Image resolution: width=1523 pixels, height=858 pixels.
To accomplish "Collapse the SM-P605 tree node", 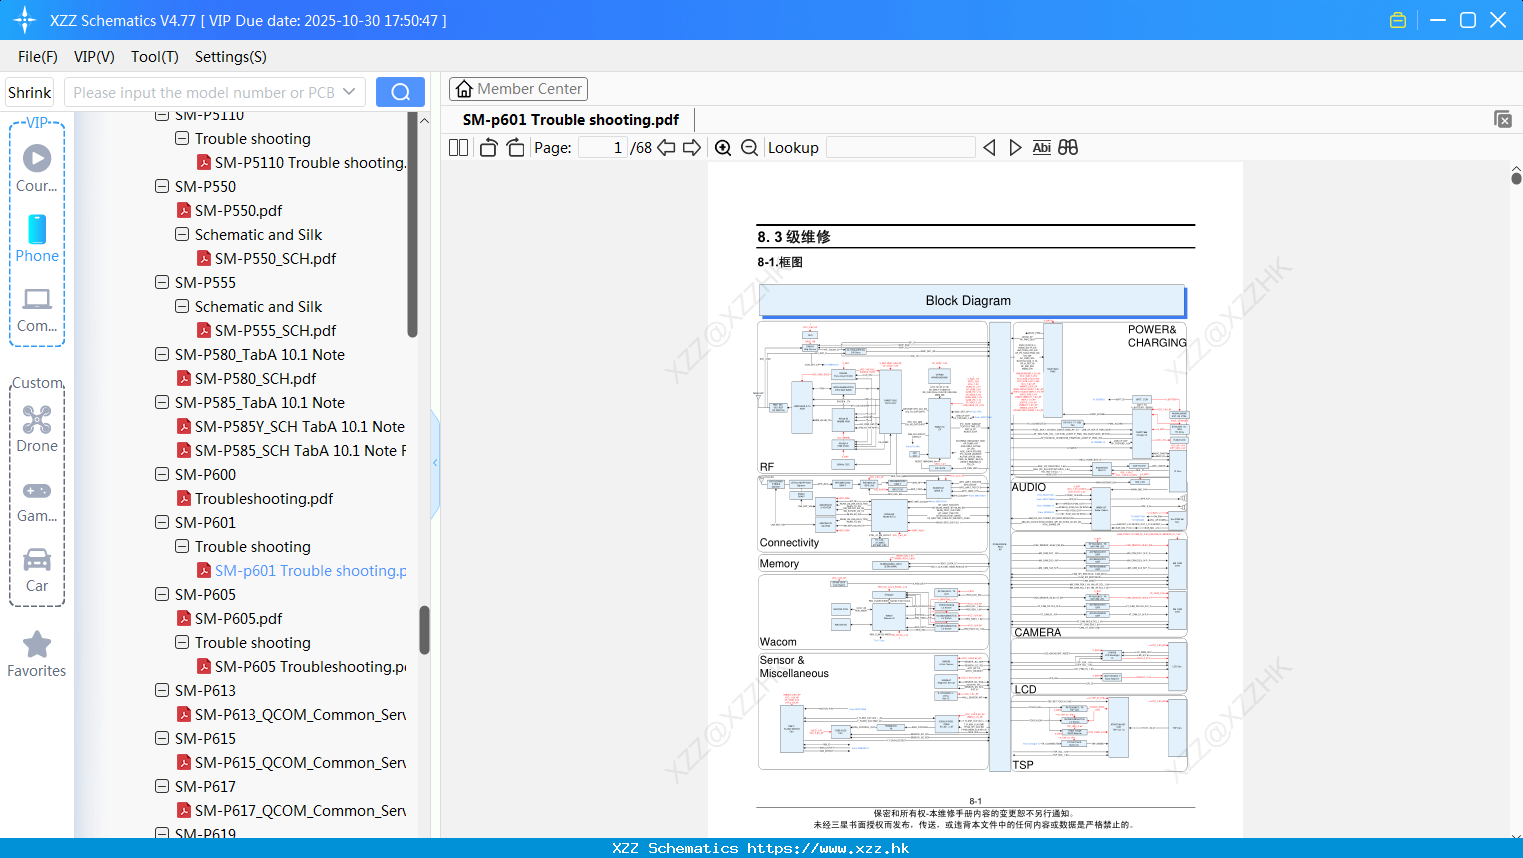I will tap(162, 594).
